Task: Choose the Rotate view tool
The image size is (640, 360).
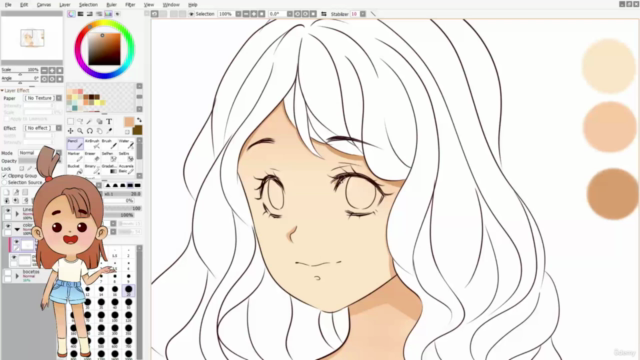Action: [x=90, y=131]
